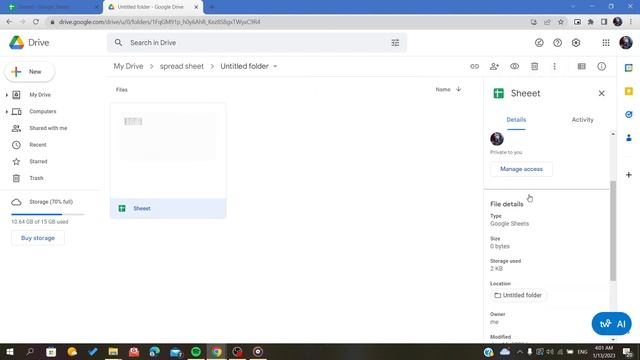Open the Name sort options

tap(443, 89)
